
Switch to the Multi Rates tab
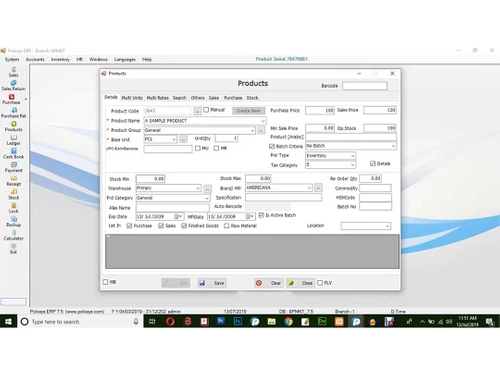[x=157, y=98]
